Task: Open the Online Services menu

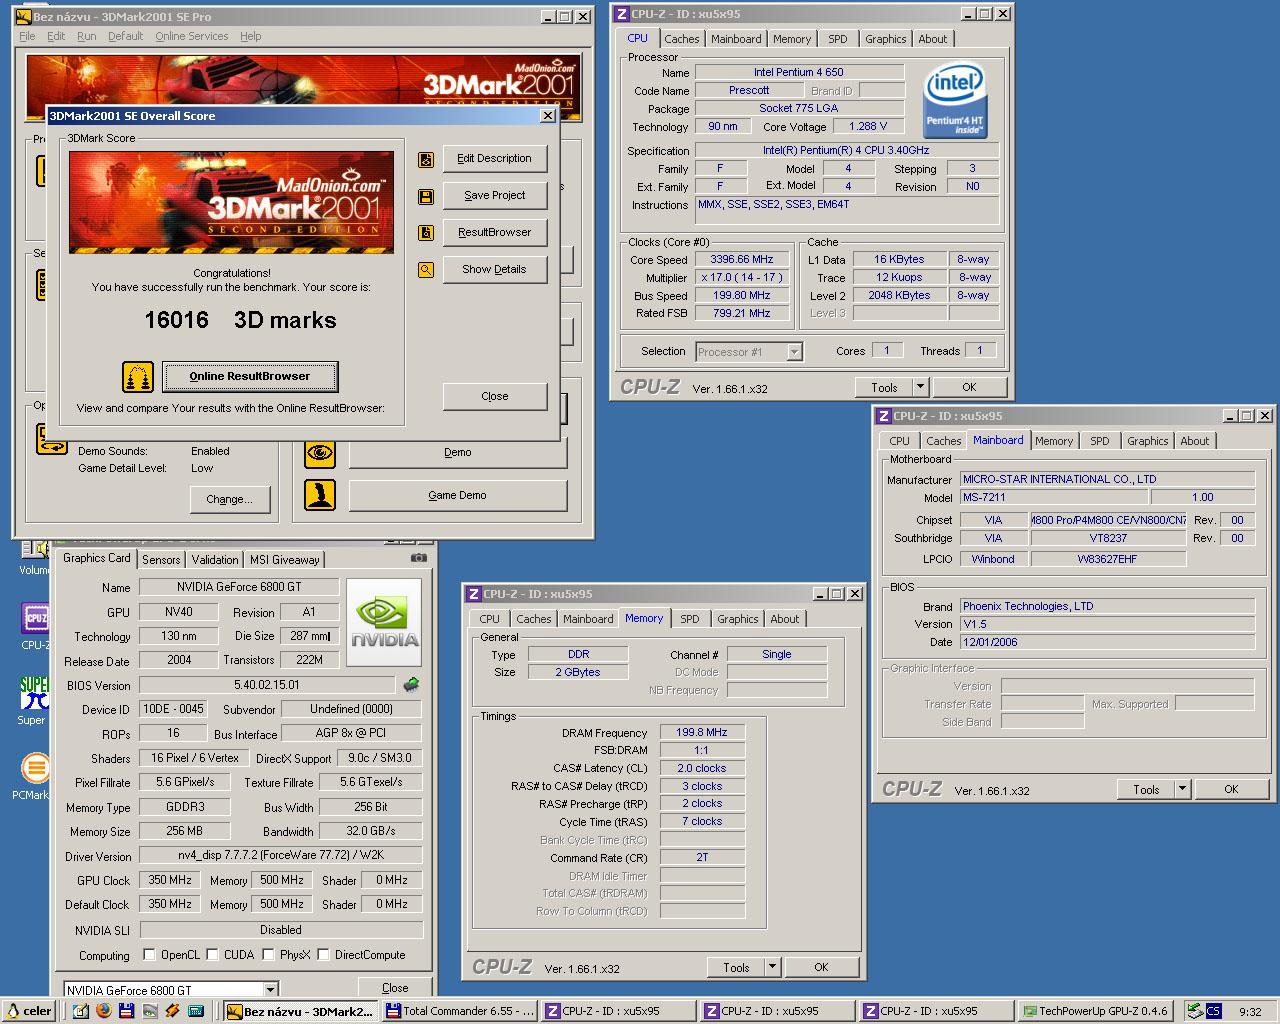Action: click(191, 36)
